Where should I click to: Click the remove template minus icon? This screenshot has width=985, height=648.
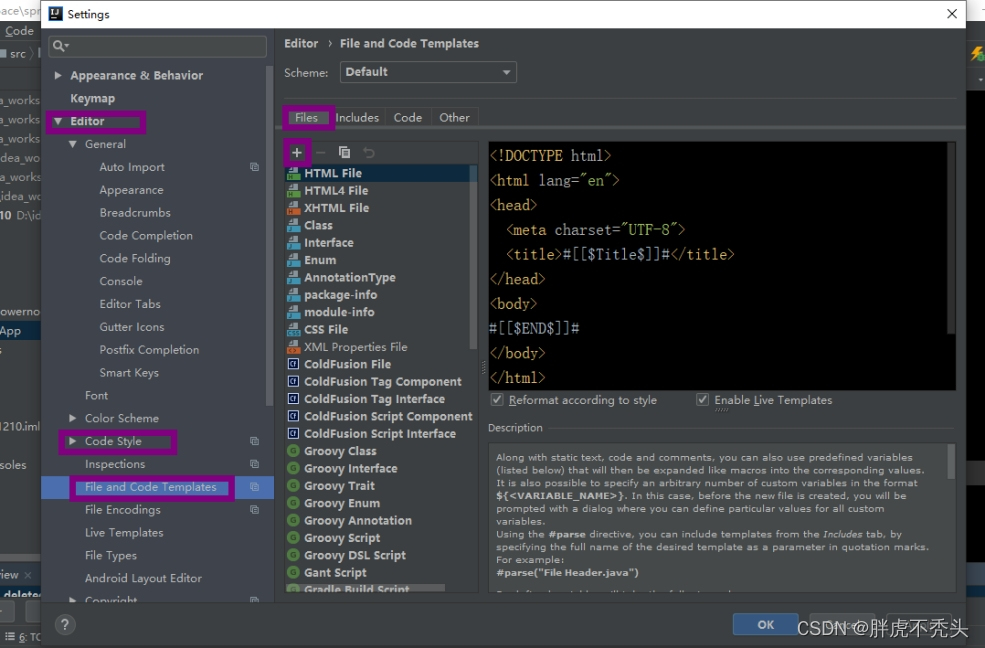[x=320, y=153]
